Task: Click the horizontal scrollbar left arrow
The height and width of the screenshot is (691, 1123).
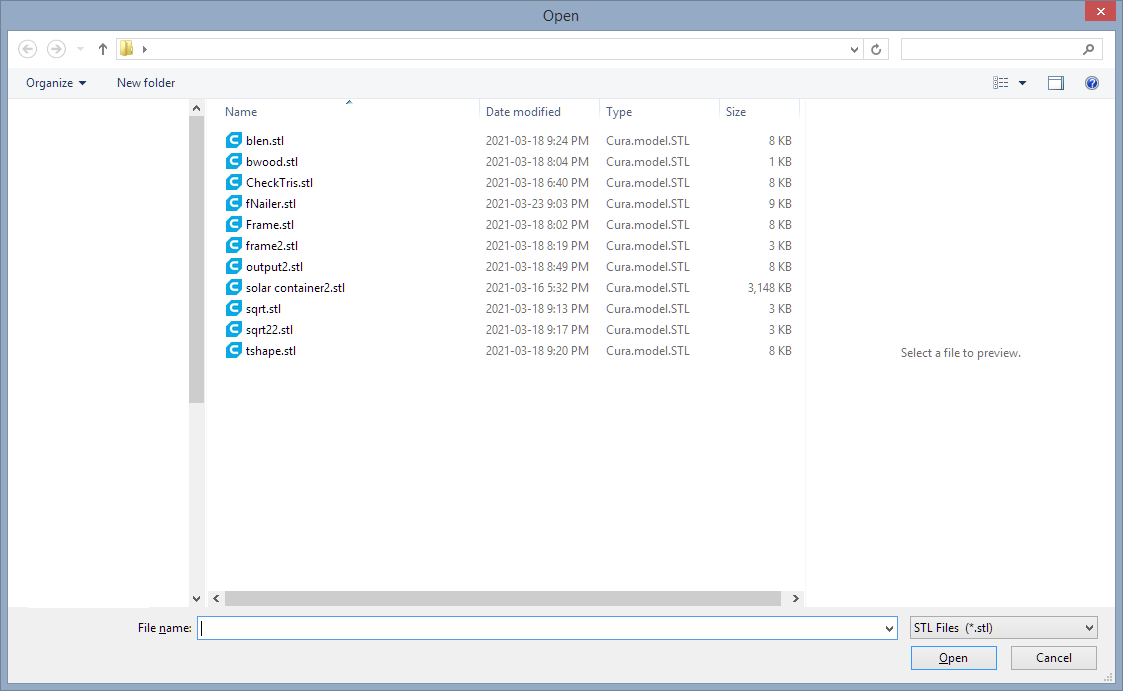Action: coord(216,599)
